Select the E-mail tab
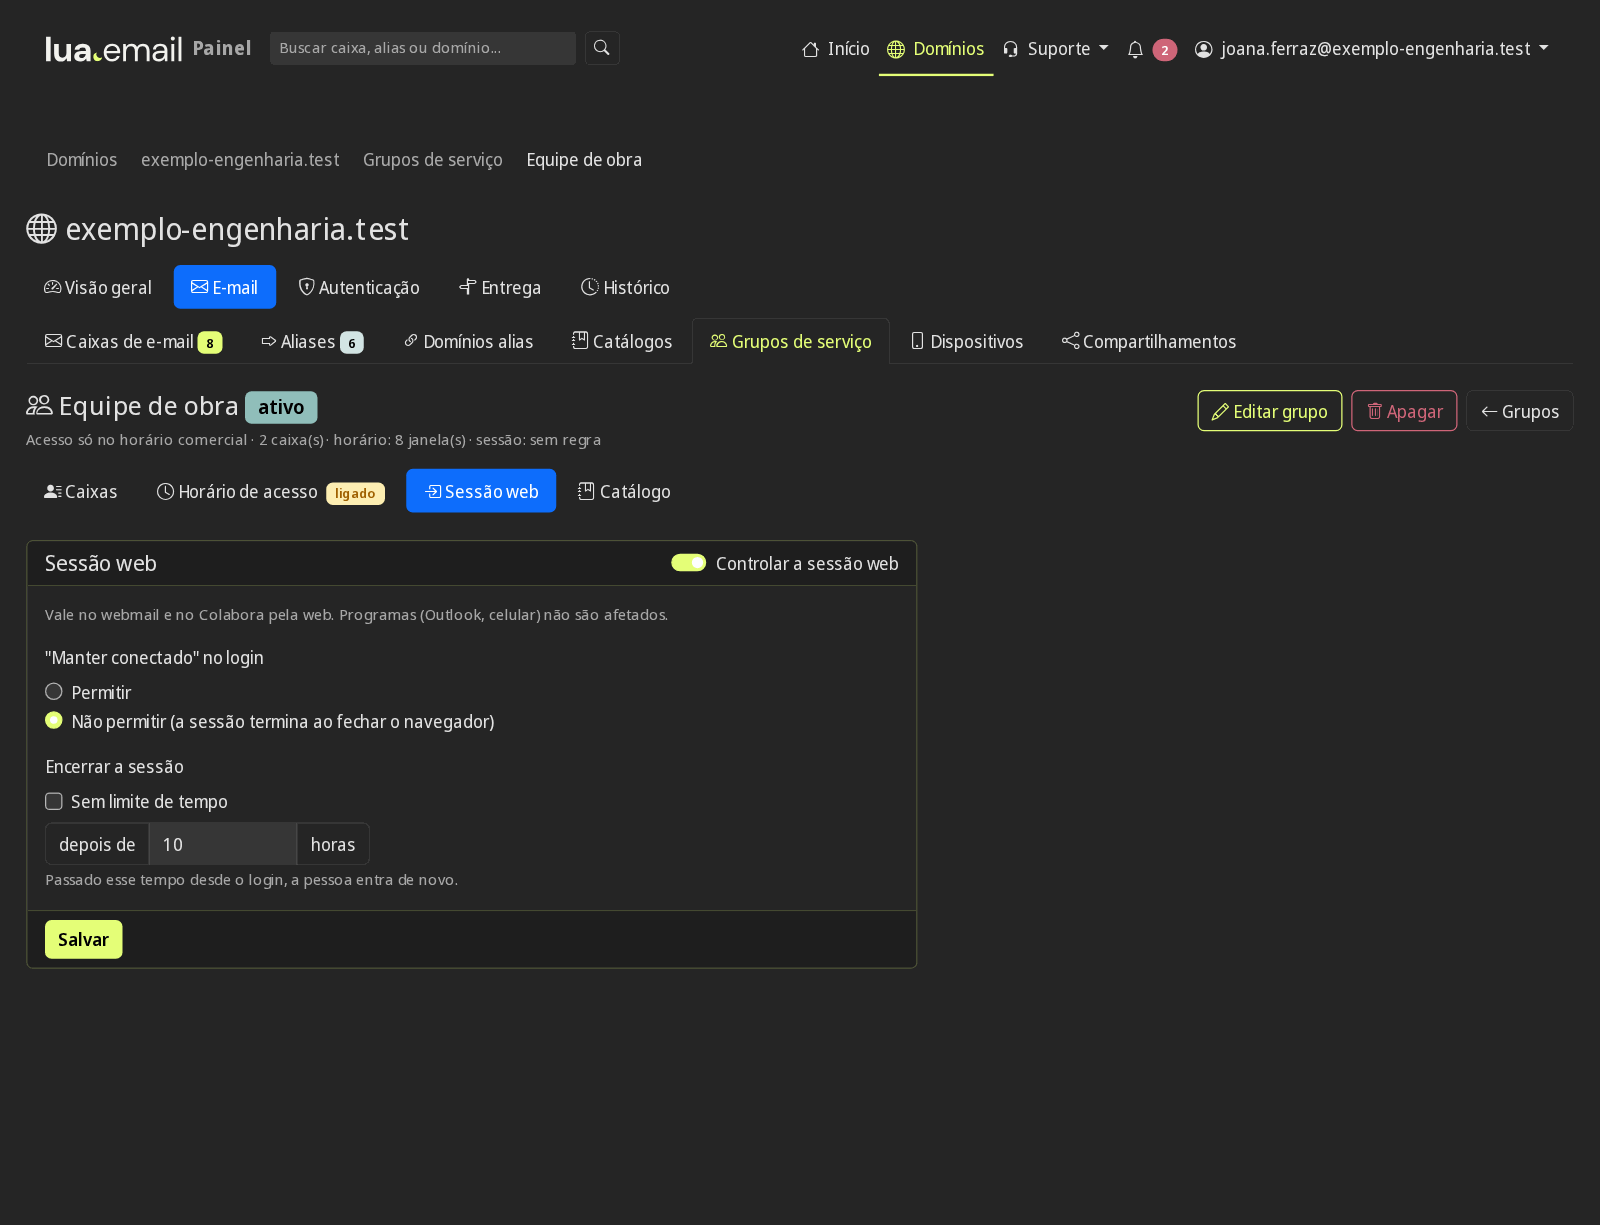The width and height of the screenshot is (1600, 1225). 225,288
